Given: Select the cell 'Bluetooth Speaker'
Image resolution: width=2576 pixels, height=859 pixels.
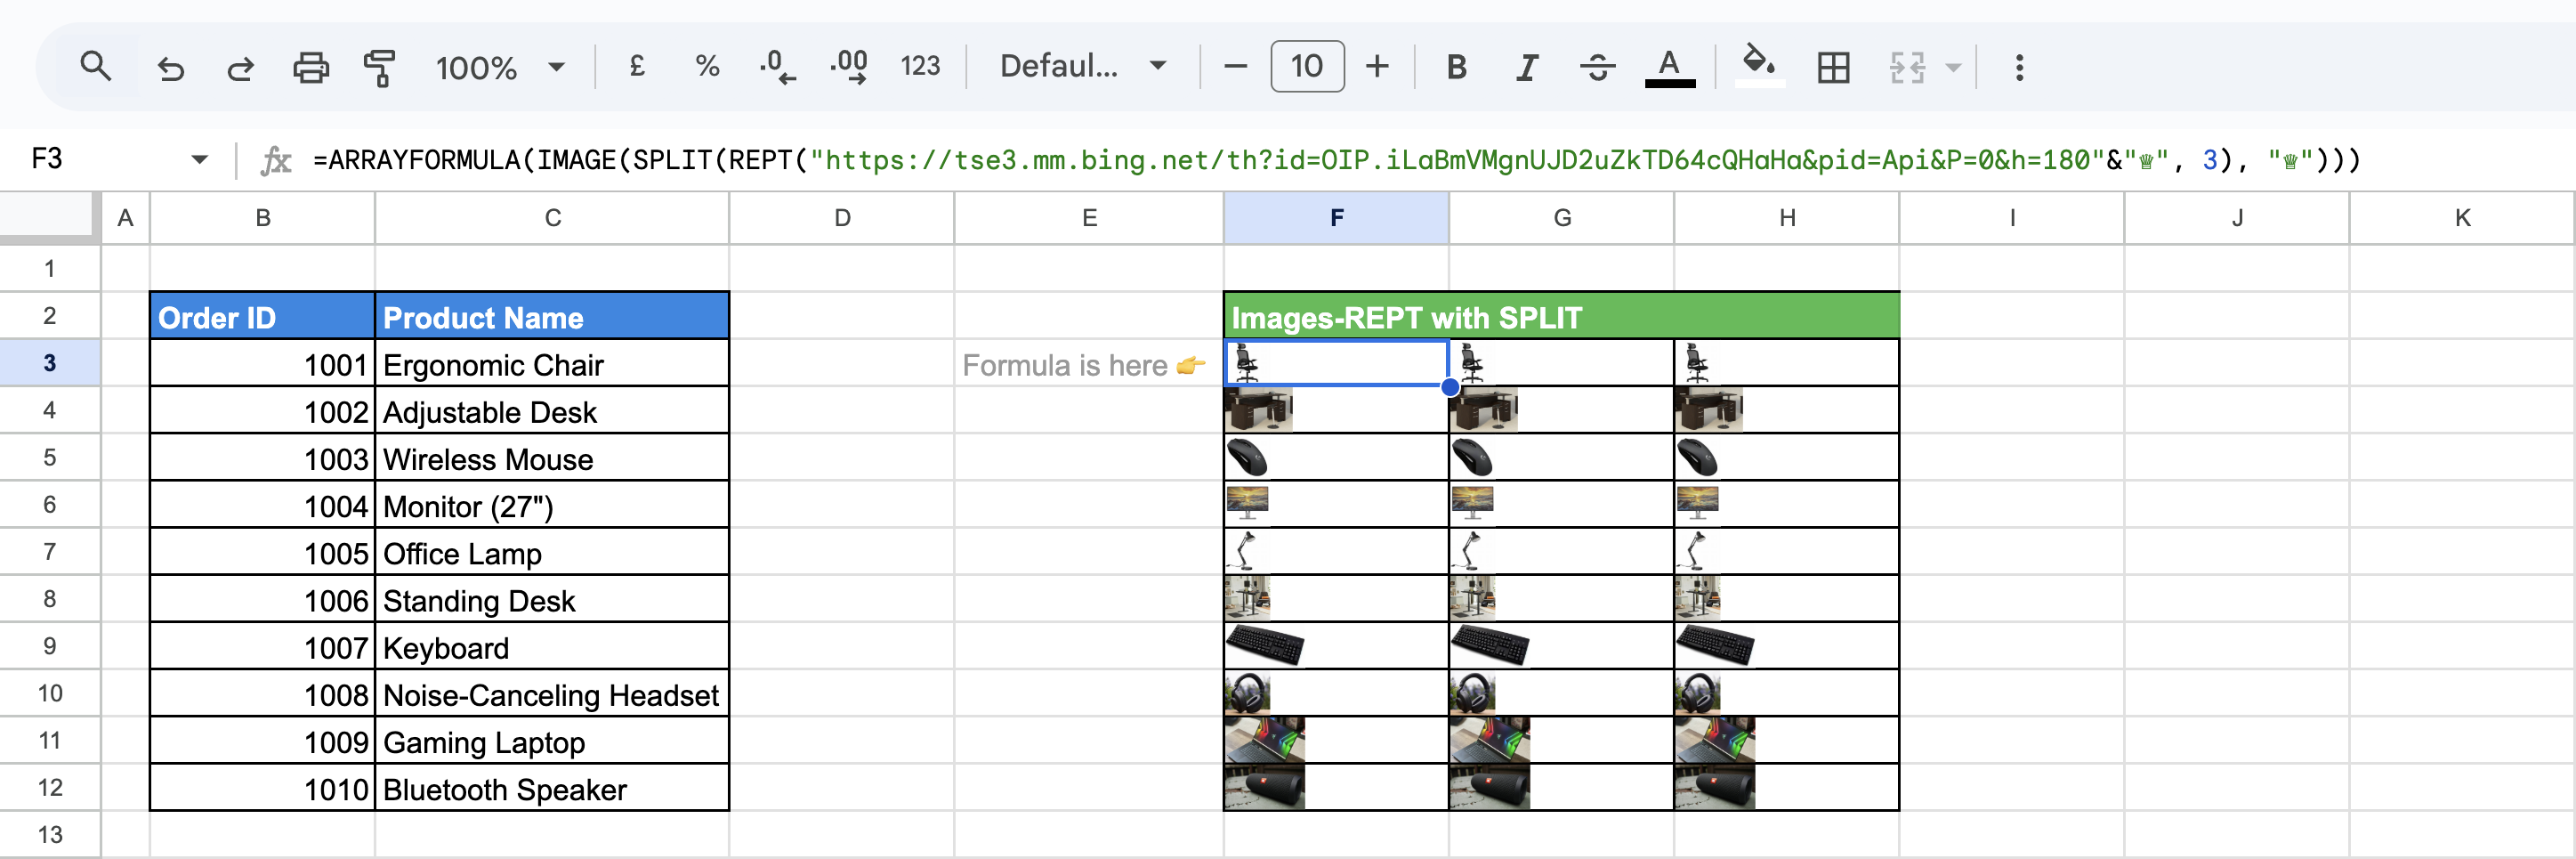Looking at the screenshot, I should pyautogui.click(x=552, y=789).
